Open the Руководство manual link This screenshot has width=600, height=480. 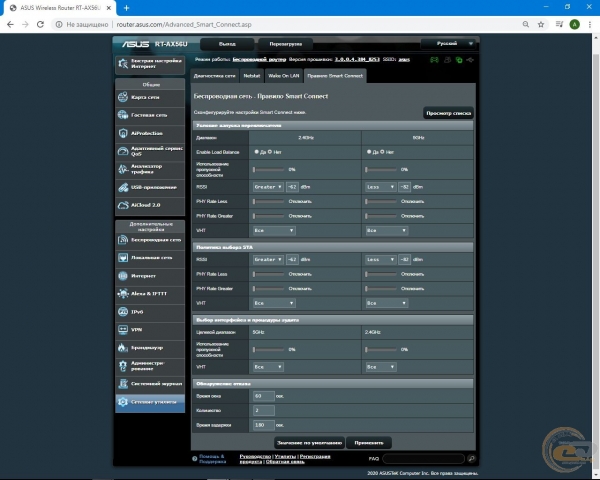pyautogui.click(x=255, y=456)
